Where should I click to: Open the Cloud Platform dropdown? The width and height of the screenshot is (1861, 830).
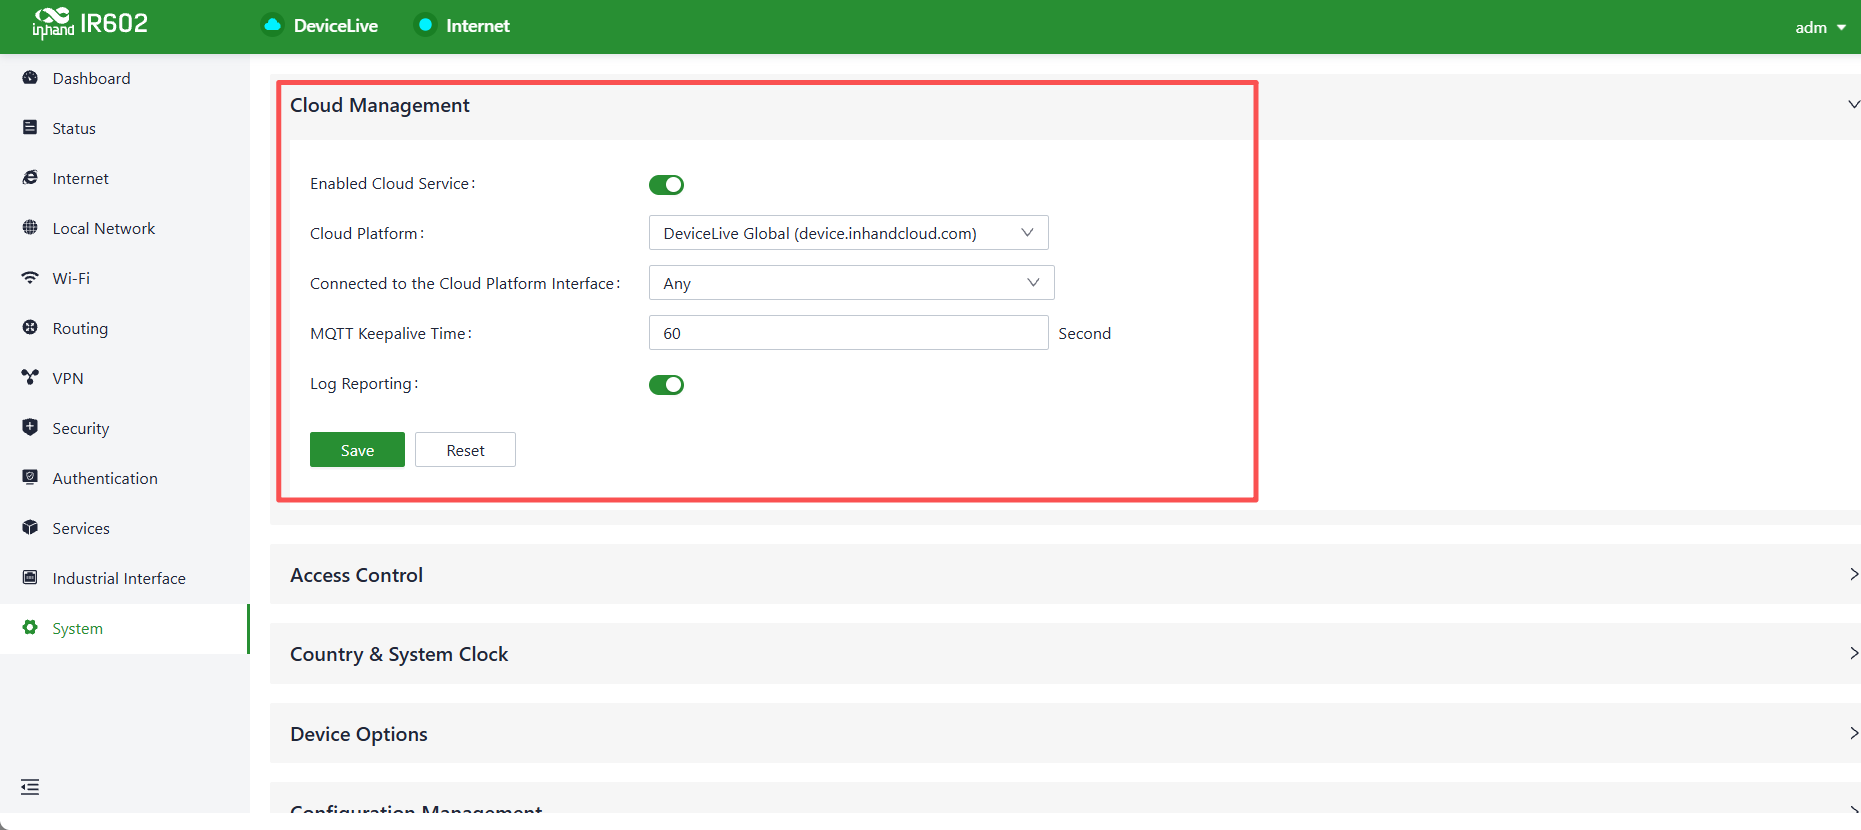point(848,233)
